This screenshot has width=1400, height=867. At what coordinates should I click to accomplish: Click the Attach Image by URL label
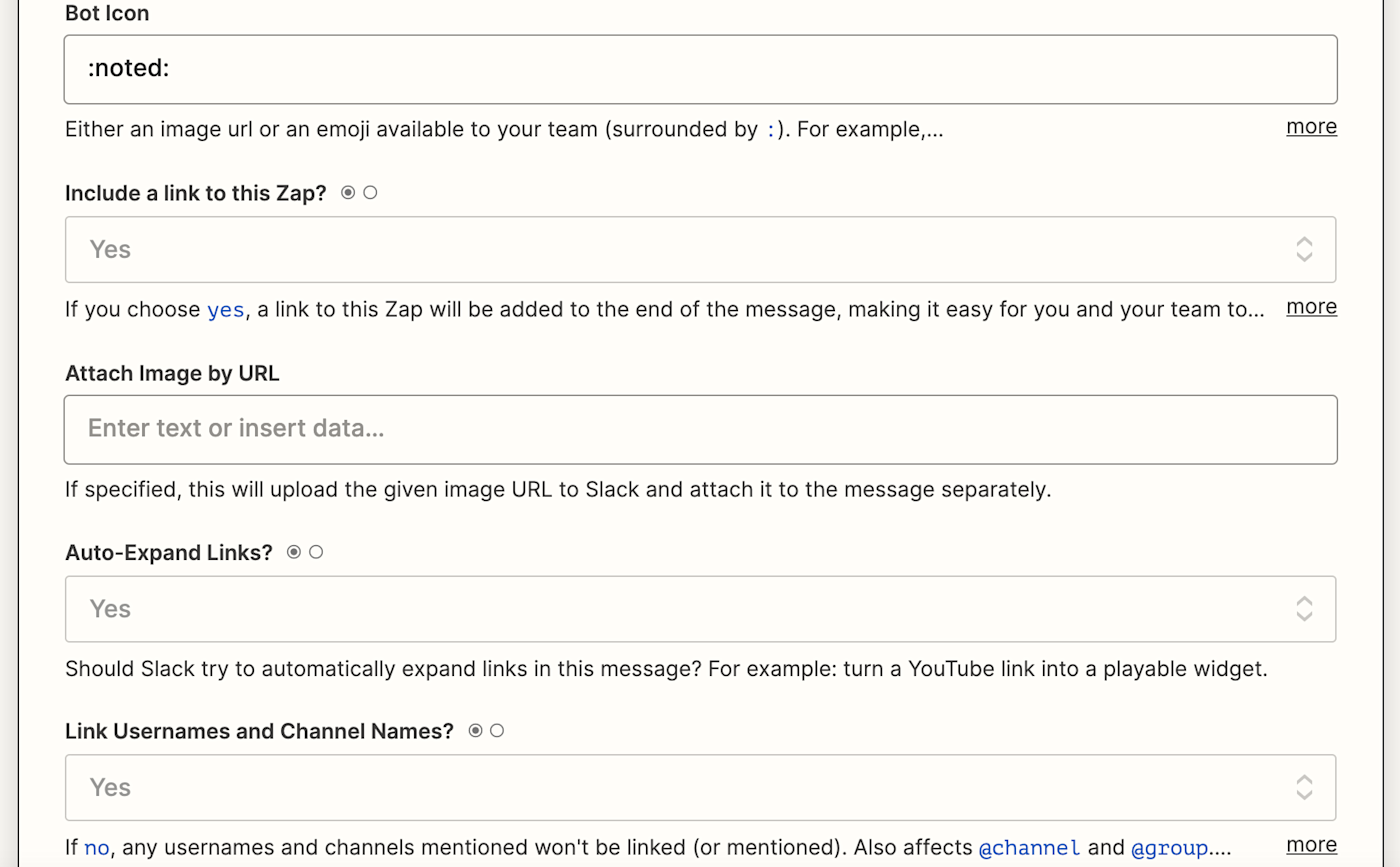(x=172, y=373)
